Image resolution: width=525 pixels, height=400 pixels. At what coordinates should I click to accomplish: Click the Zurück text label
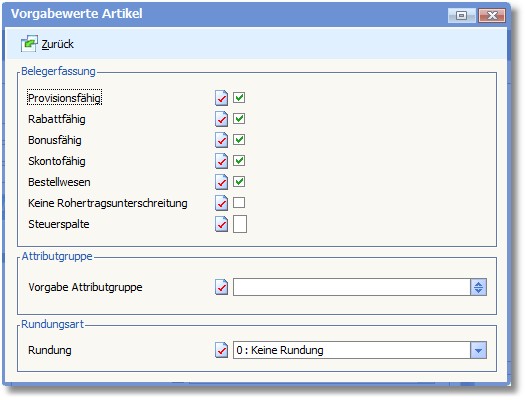tap(58, 44)
